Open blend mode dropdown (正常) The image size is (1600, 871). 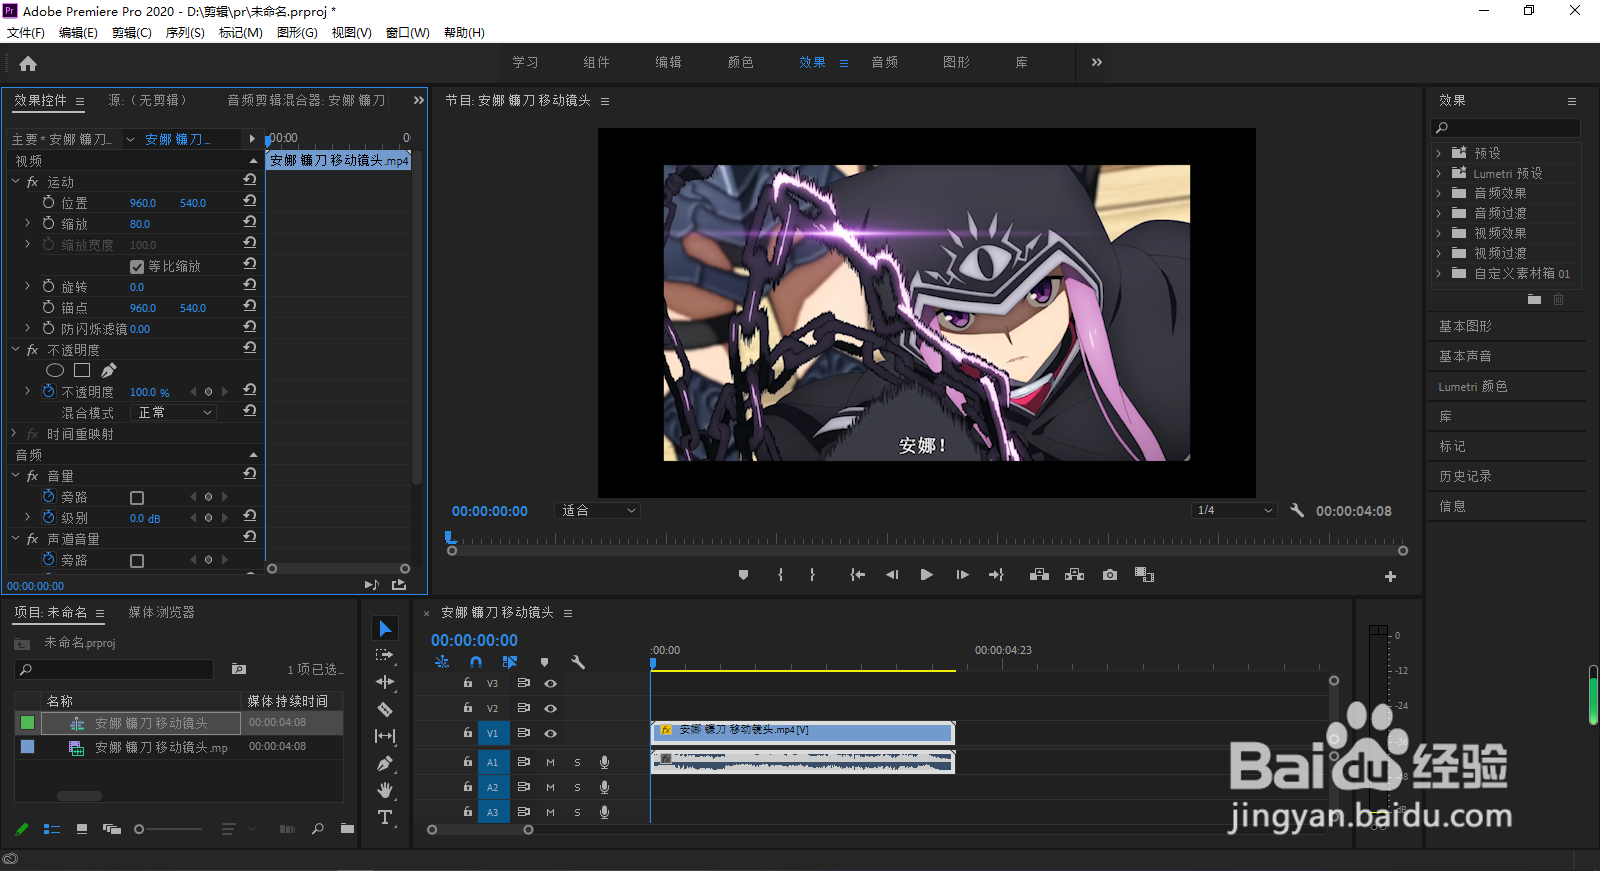[175, 412]
